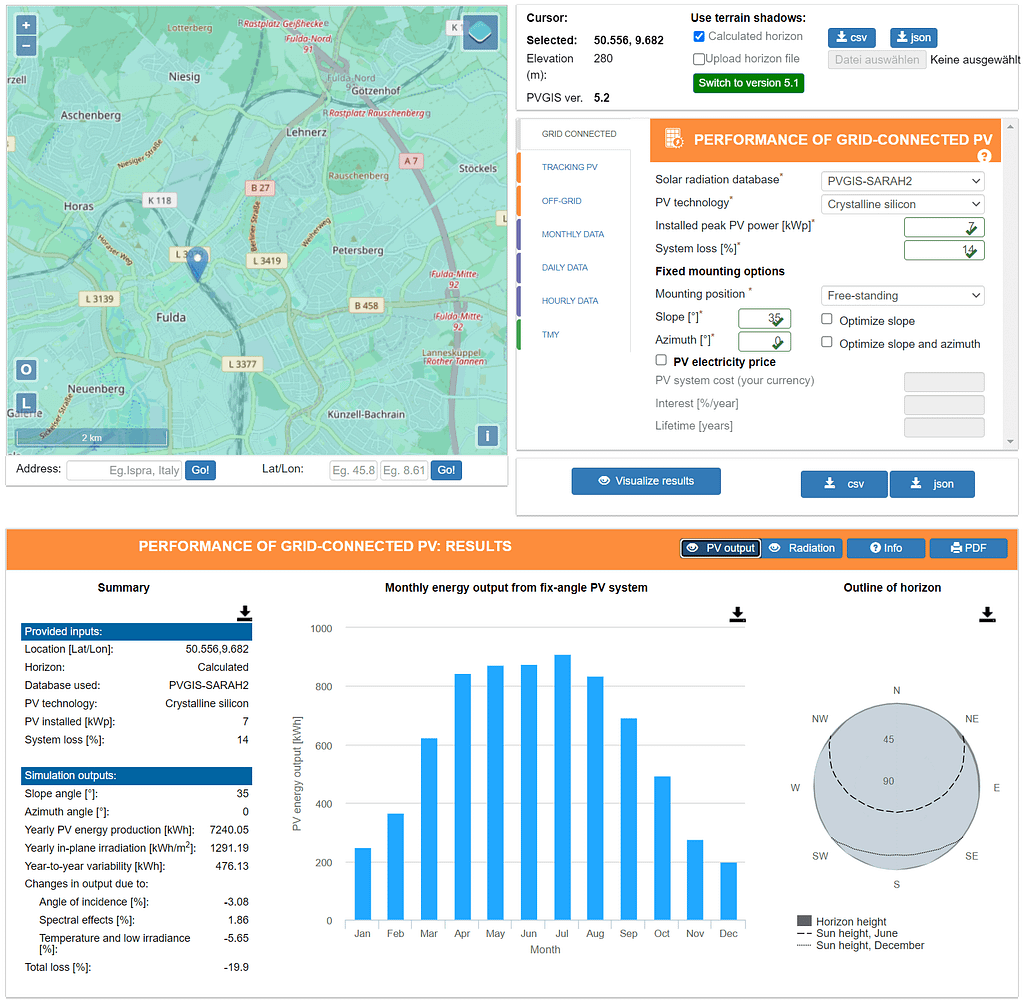1024x1000 pixels.
Task: Download the monthly energy chart via download icon
Action: [737, 614]
